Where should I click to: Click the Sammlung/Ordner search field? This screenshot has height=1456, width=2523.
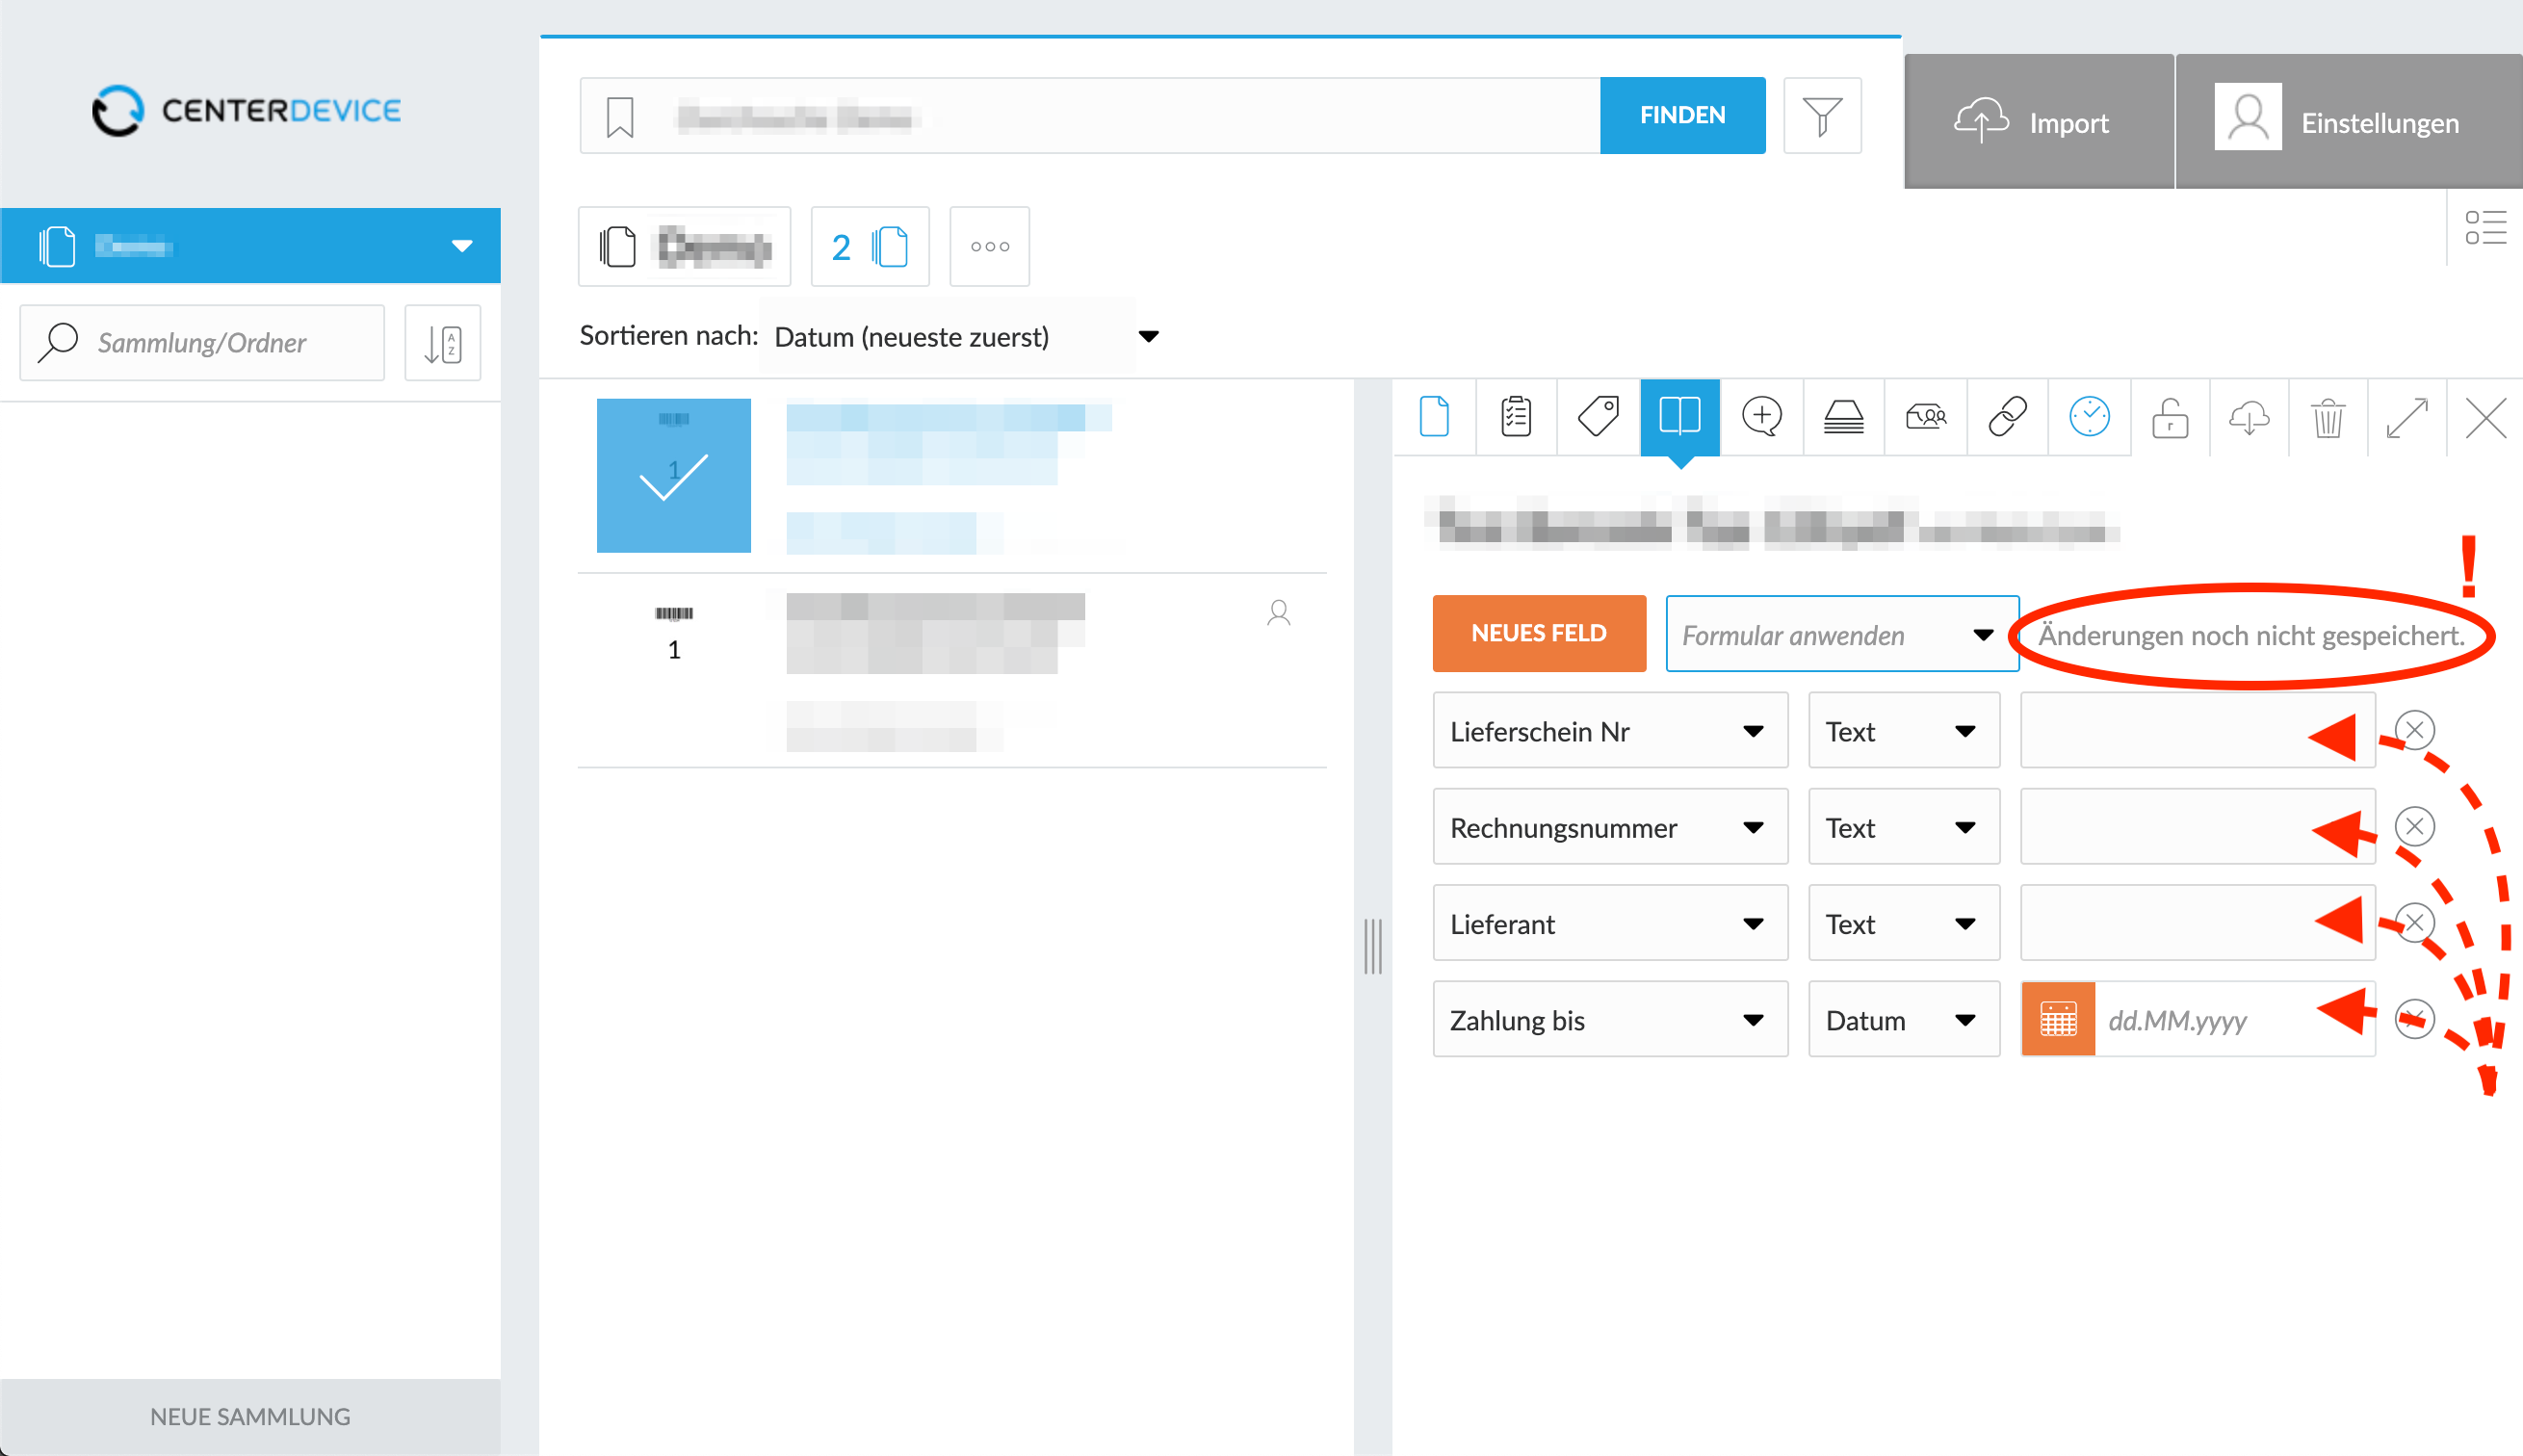(202, 342)
